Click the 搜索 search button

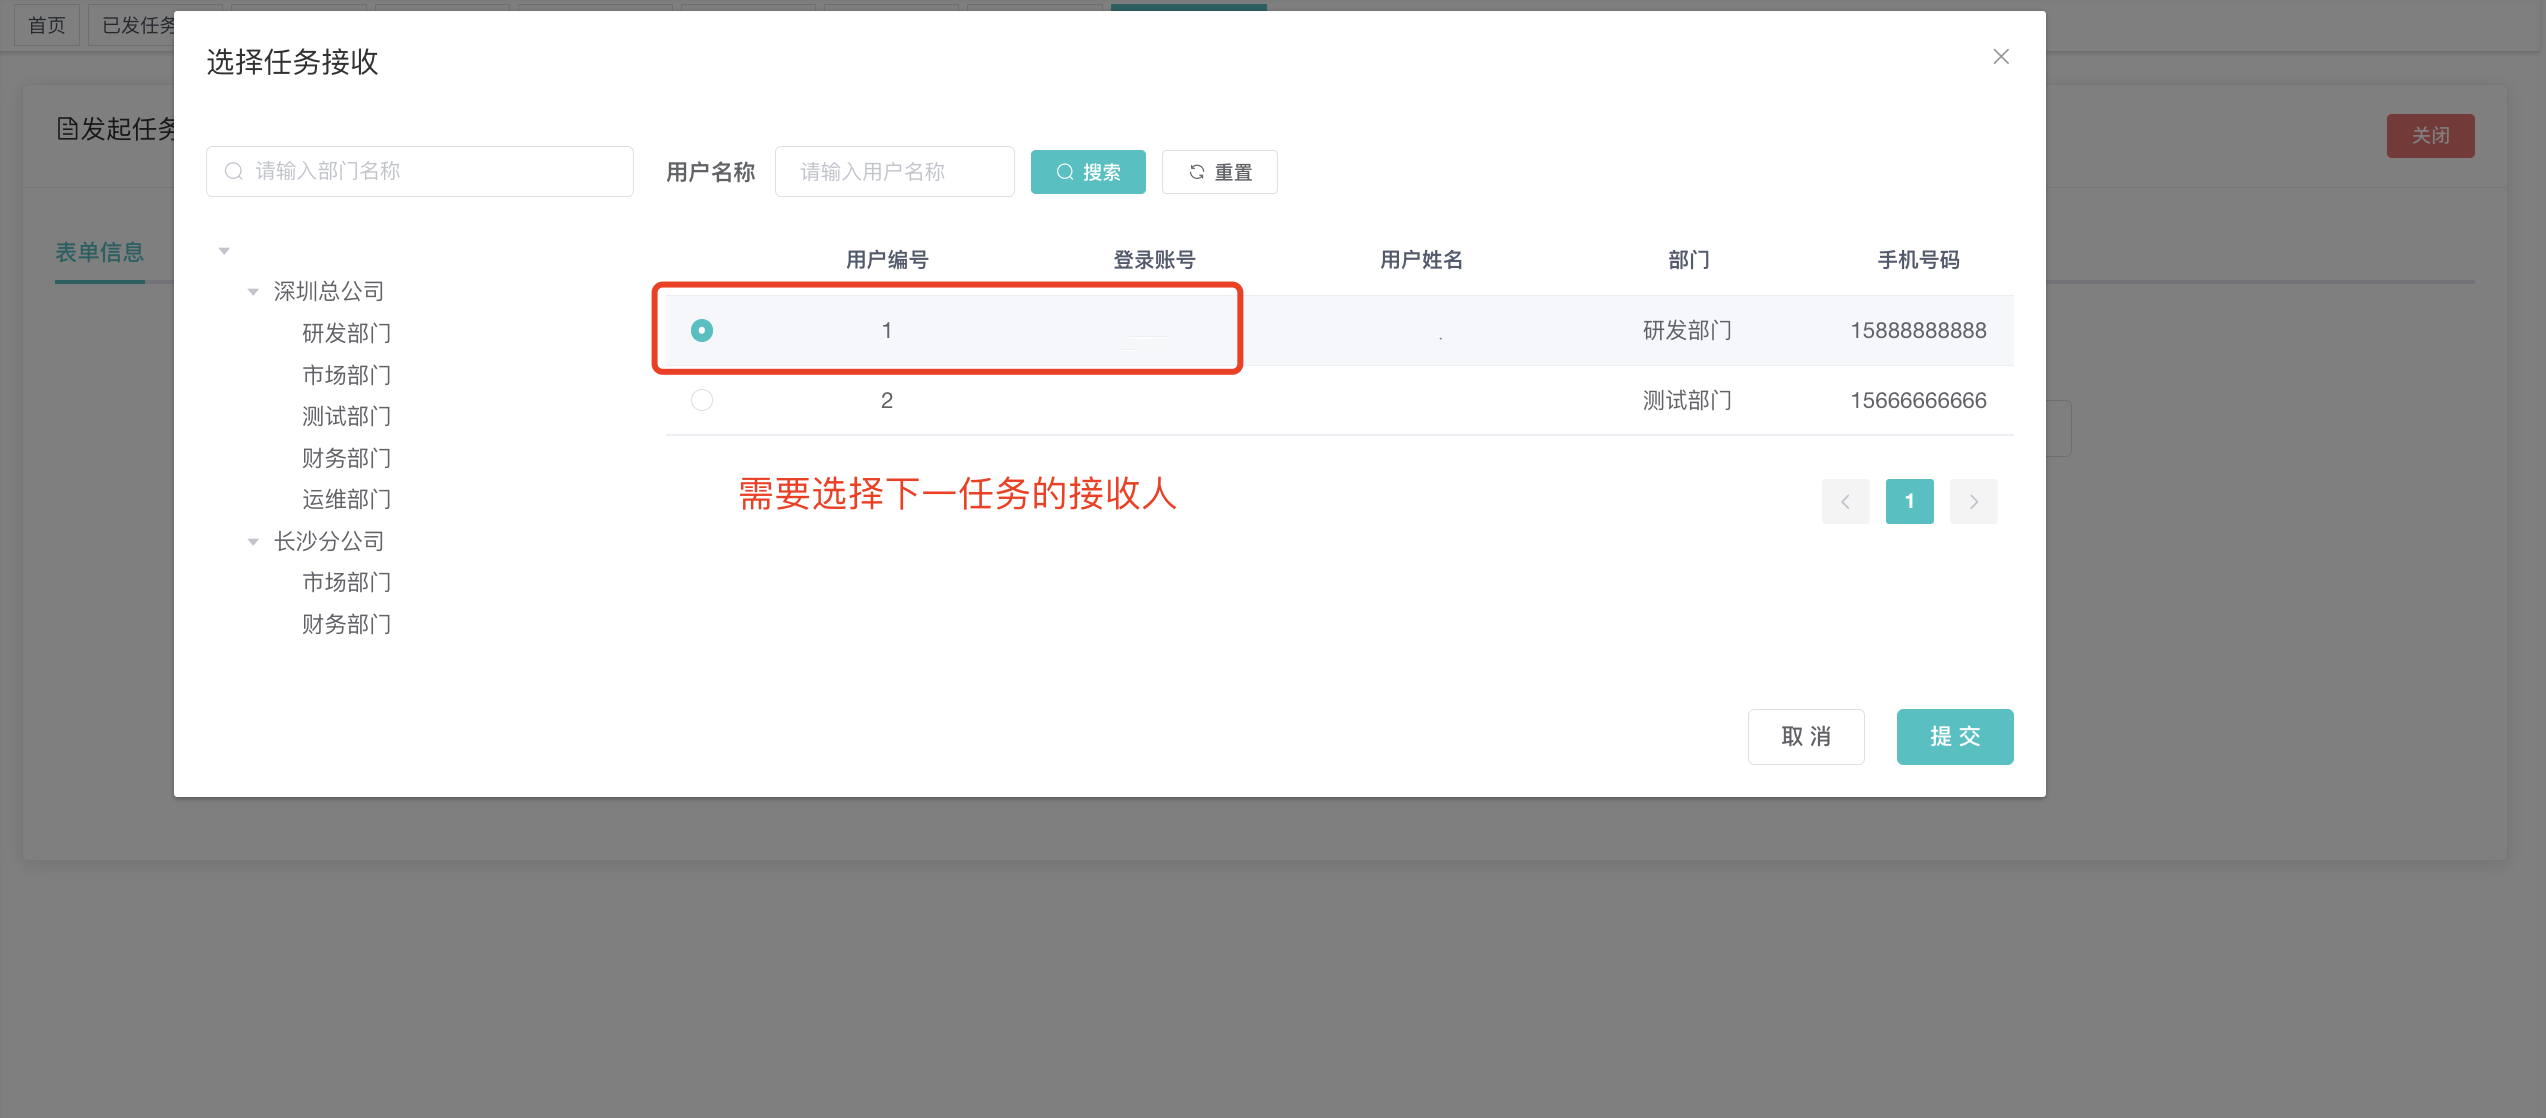click(1087, 172)
